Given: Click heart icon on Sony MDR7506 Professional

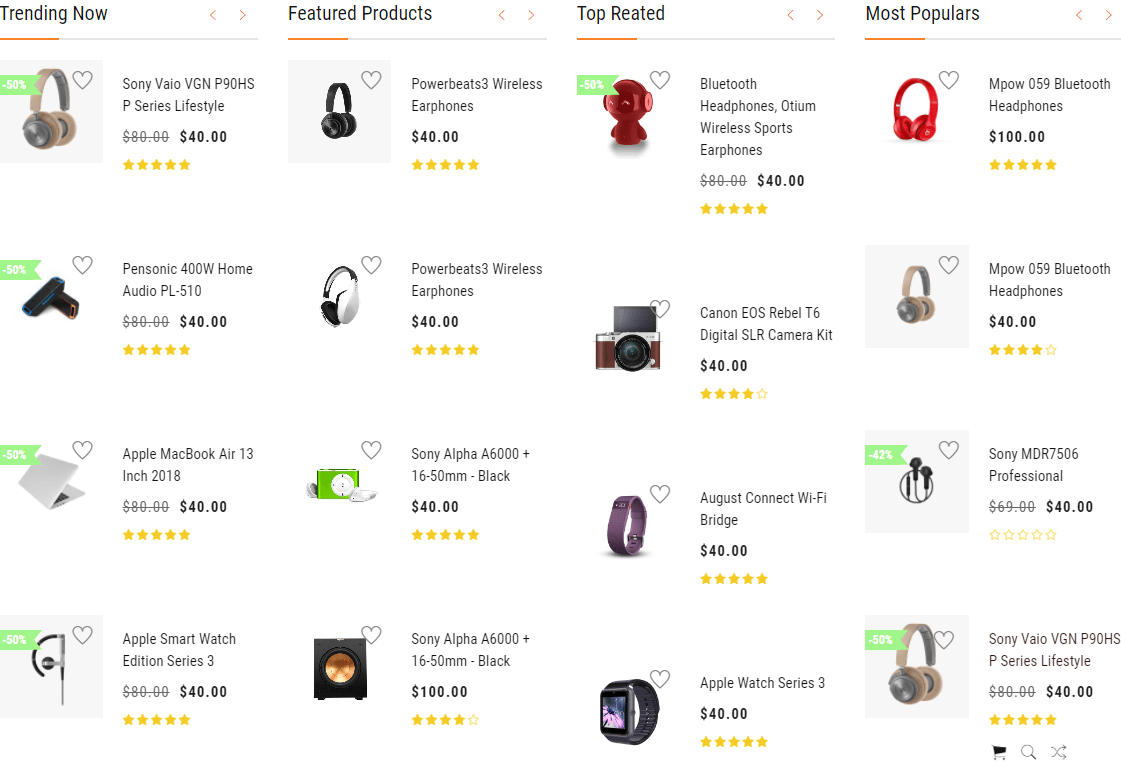Looking at the screenshot, I should point(948,450).
